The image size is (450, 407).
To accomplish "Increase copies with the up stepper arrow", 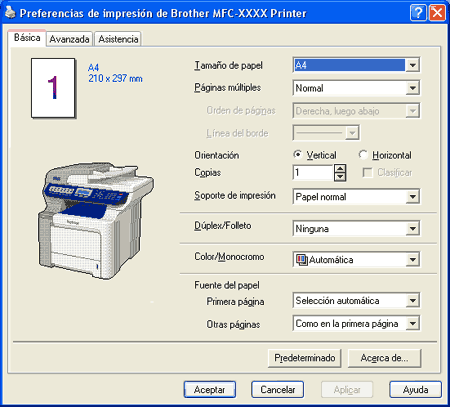I will tap(340, 169).
